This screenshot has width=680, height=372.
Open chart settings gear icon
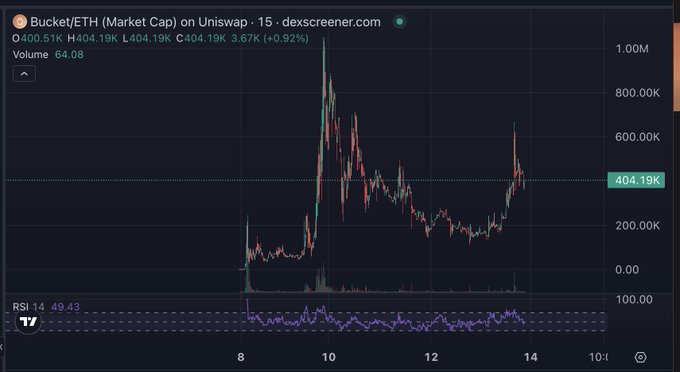coord(641,357)
